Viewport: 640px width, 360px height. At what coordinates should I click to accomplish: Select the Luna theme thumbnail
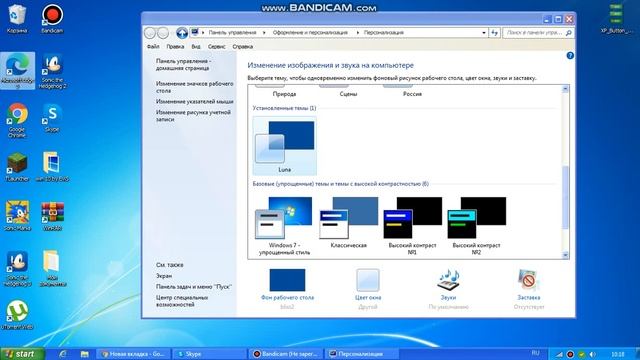[284, 146]
